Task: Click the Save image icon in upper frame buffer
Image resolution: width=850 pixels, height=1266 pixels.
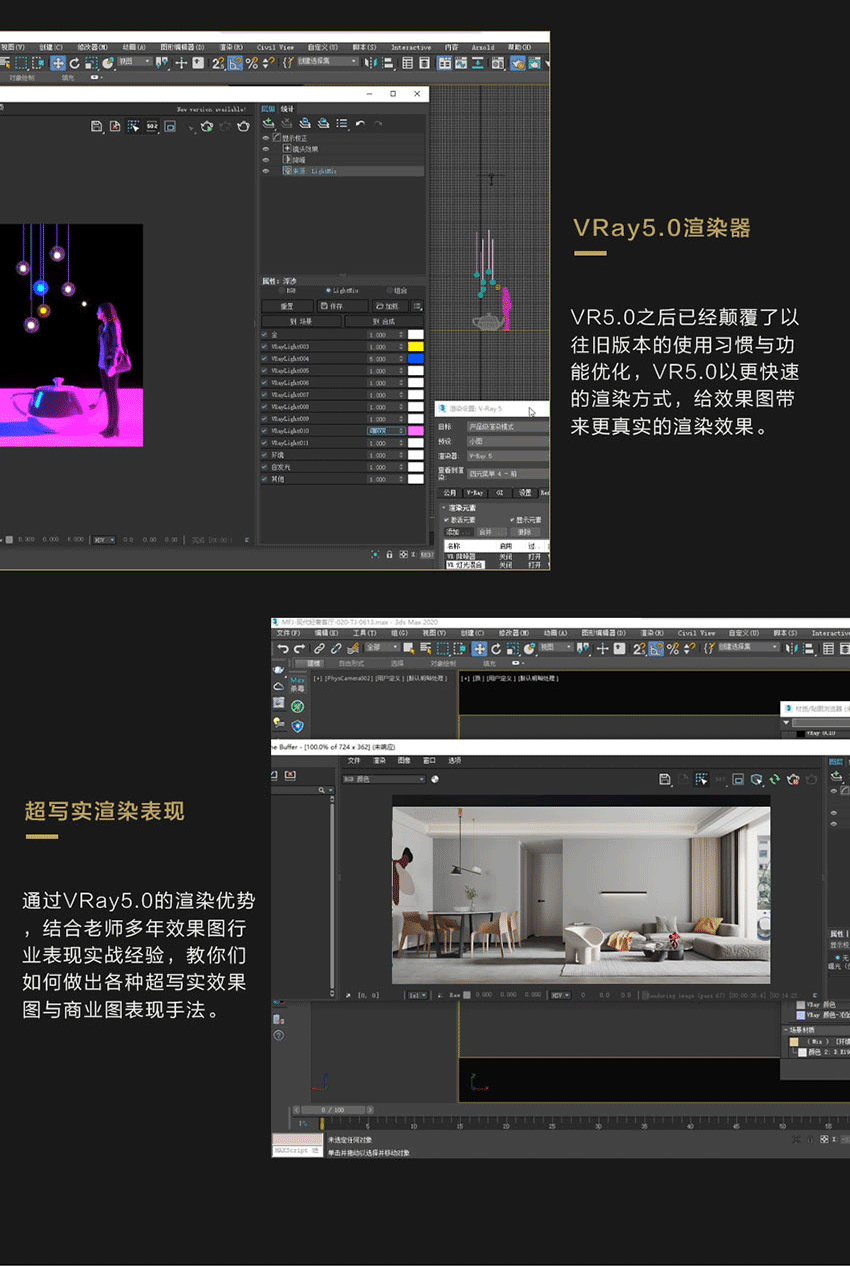Action: click(96, 126)
